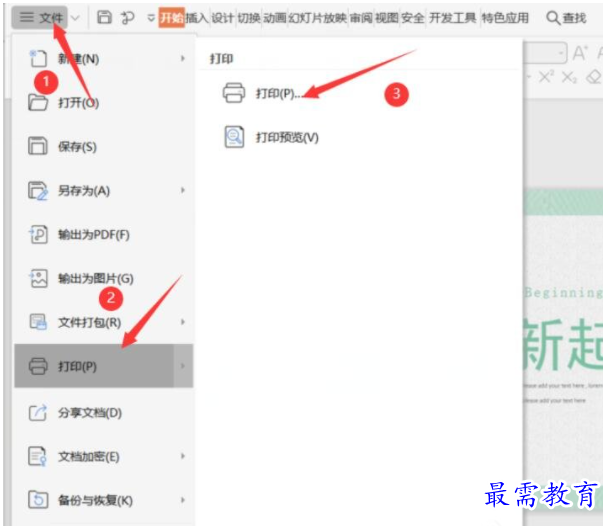Click the 保存(S) floppy icon
Screen dimensions: 606x526
(x=37, y=146)
